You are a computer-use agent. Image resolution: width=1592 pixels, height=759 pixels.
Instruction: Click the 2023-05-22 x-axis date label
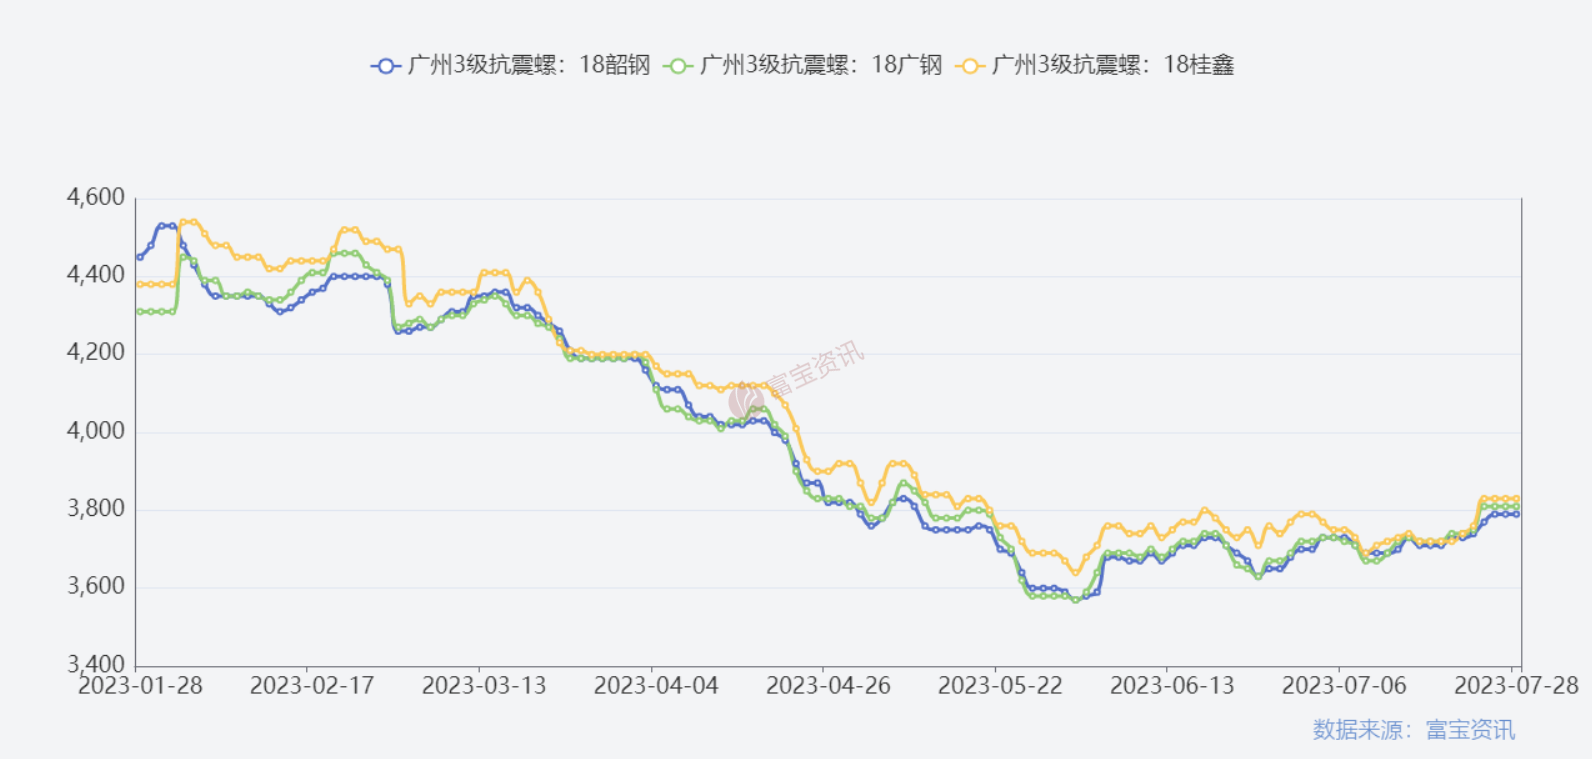point(1000,686)
